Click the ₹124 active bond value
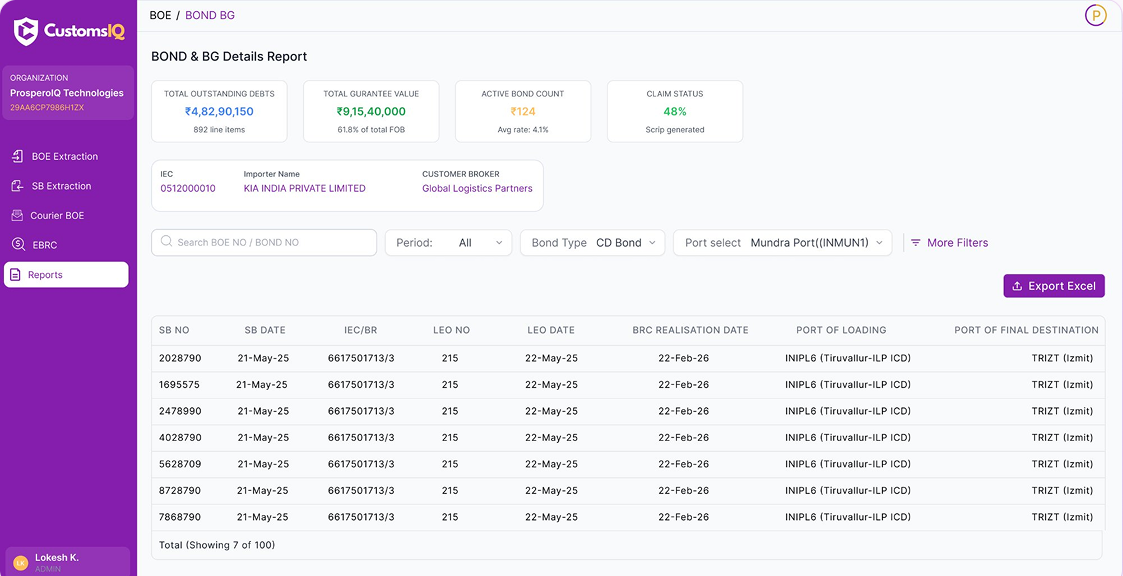This screenshot has height=576, width=1123. (523, 112)
